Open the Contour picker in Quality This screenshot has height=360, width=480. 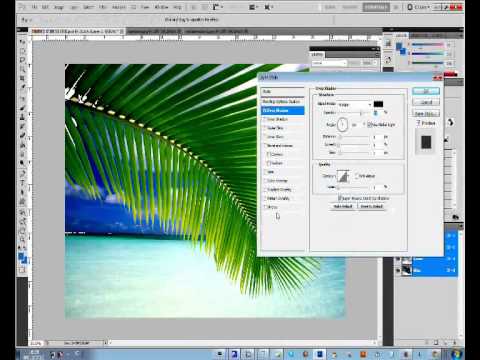pos(343,176)
